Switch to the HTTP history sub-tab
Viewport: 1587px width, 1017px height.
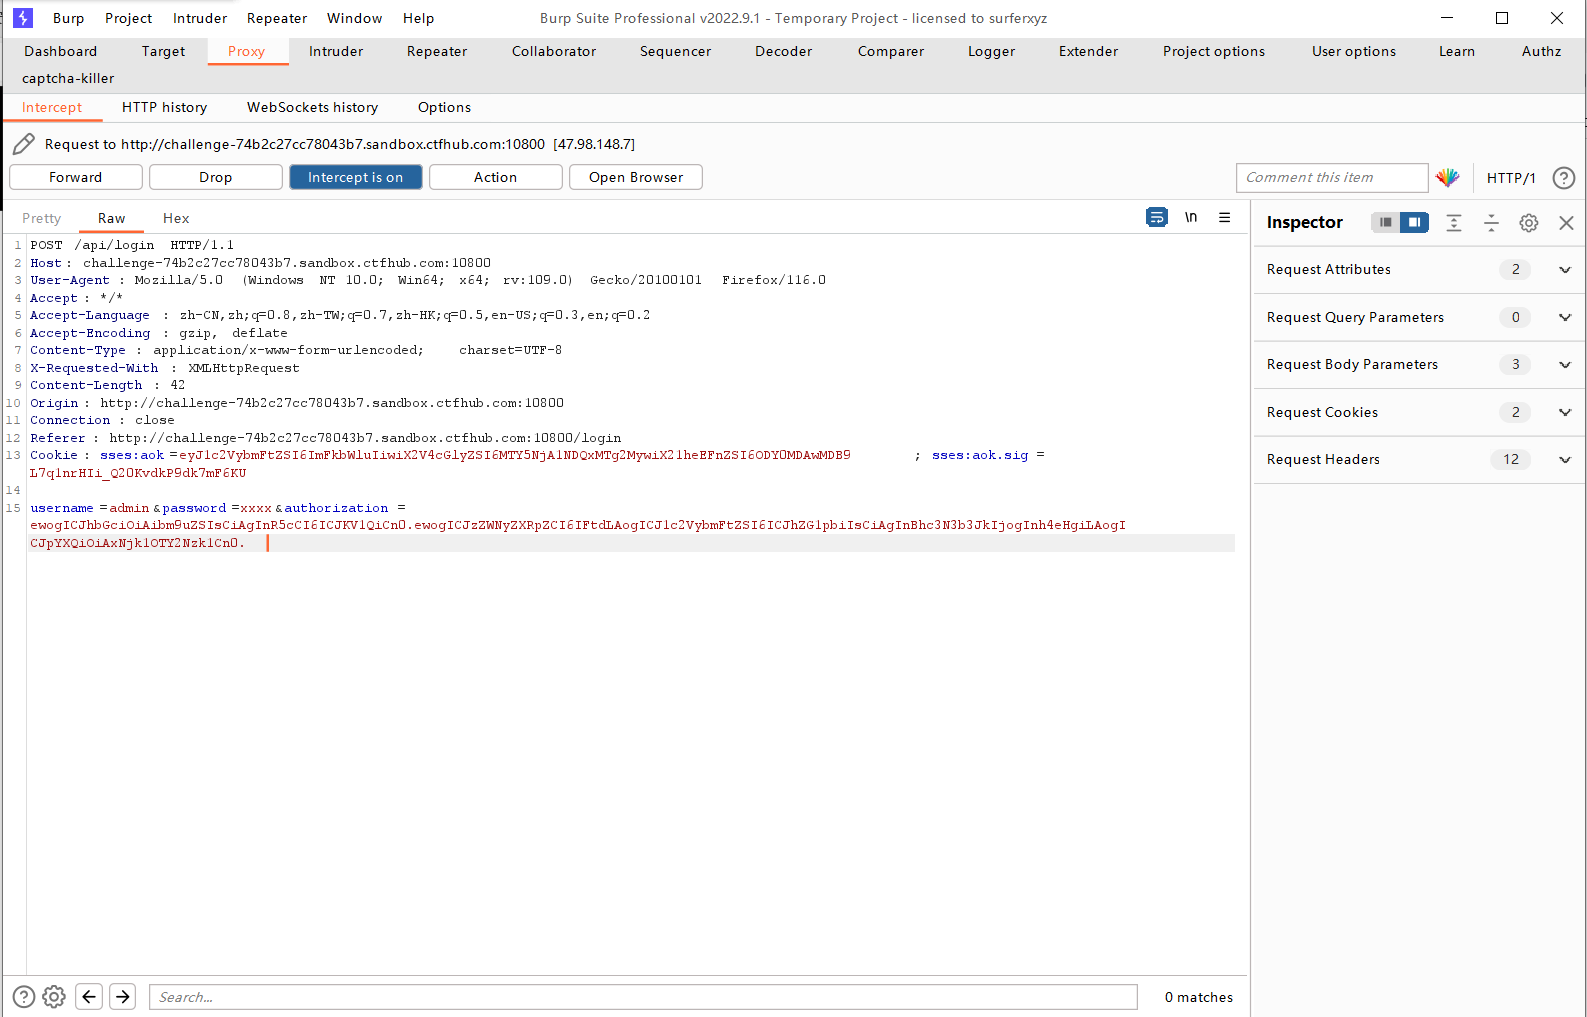click(165, 107)
